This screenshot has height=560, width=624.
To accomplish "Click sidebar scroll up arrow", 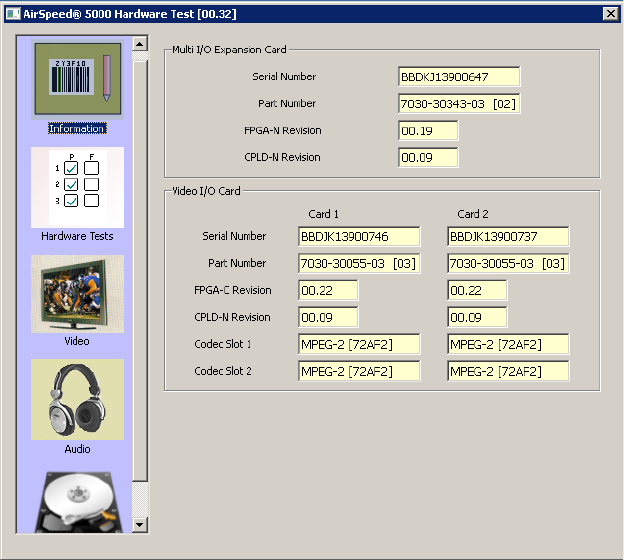I will coord(140,43).
